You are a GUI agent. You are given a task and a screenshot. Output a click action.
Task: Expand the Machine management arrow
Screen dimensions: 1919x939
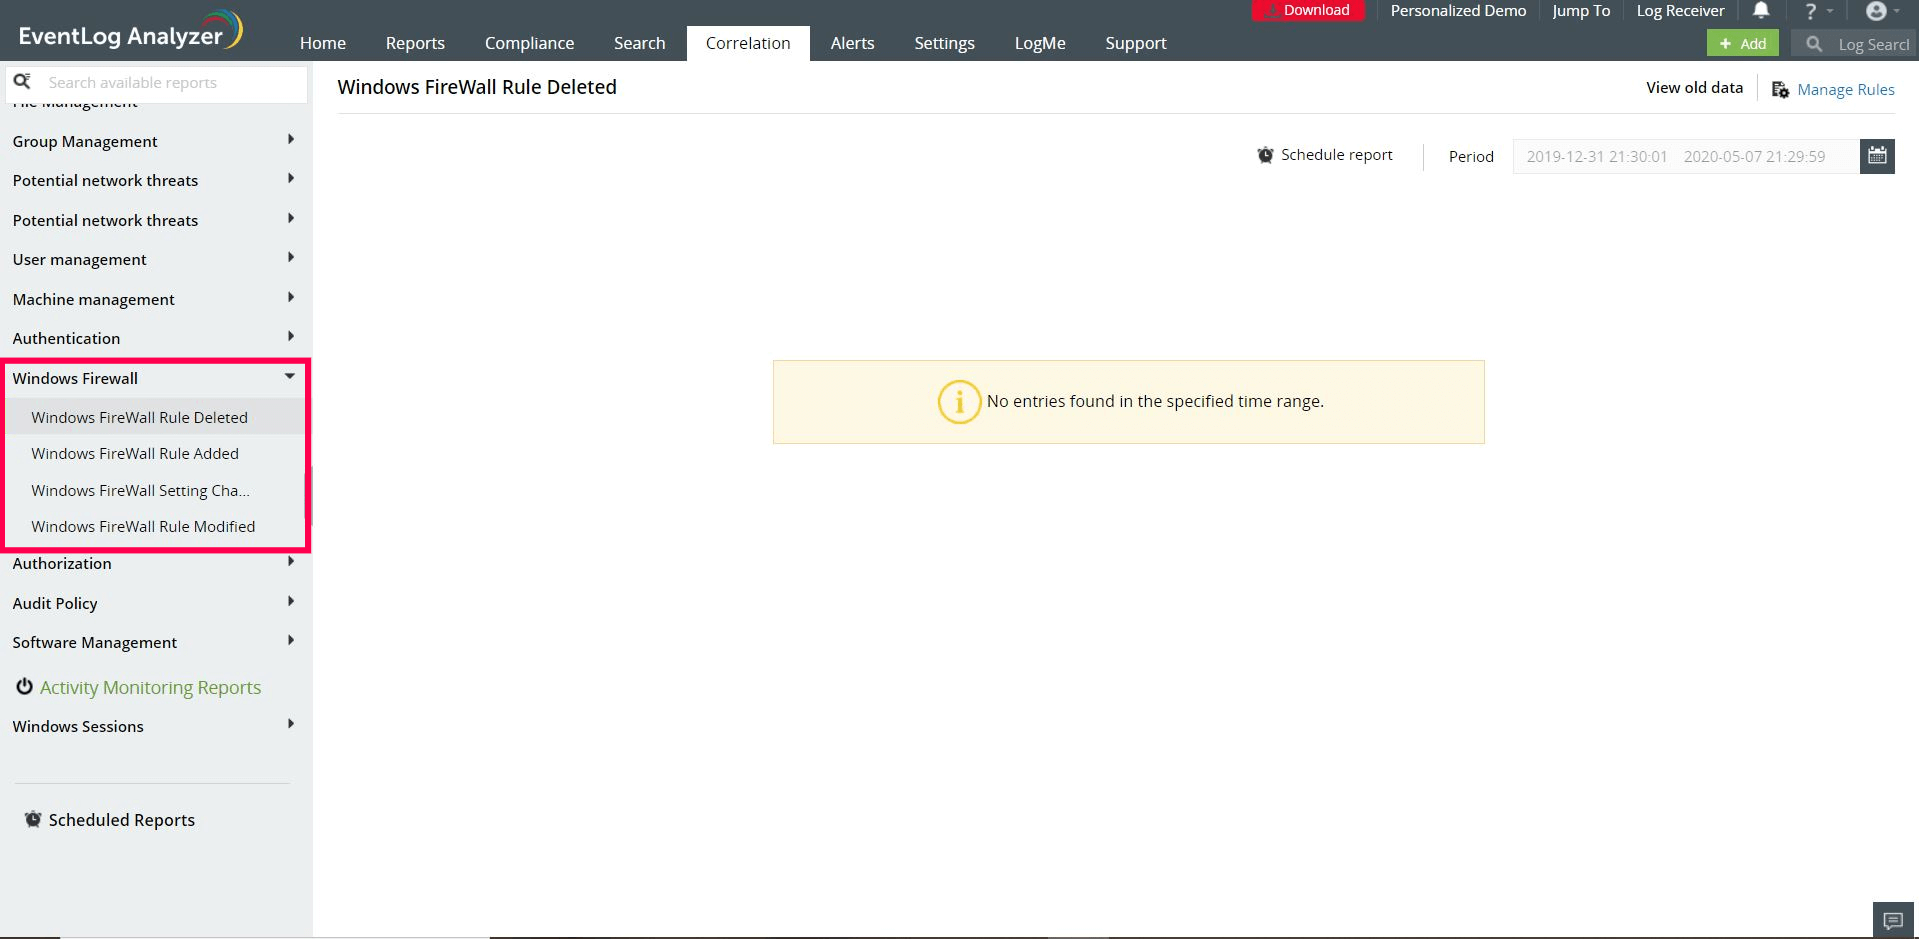[291, 297]
